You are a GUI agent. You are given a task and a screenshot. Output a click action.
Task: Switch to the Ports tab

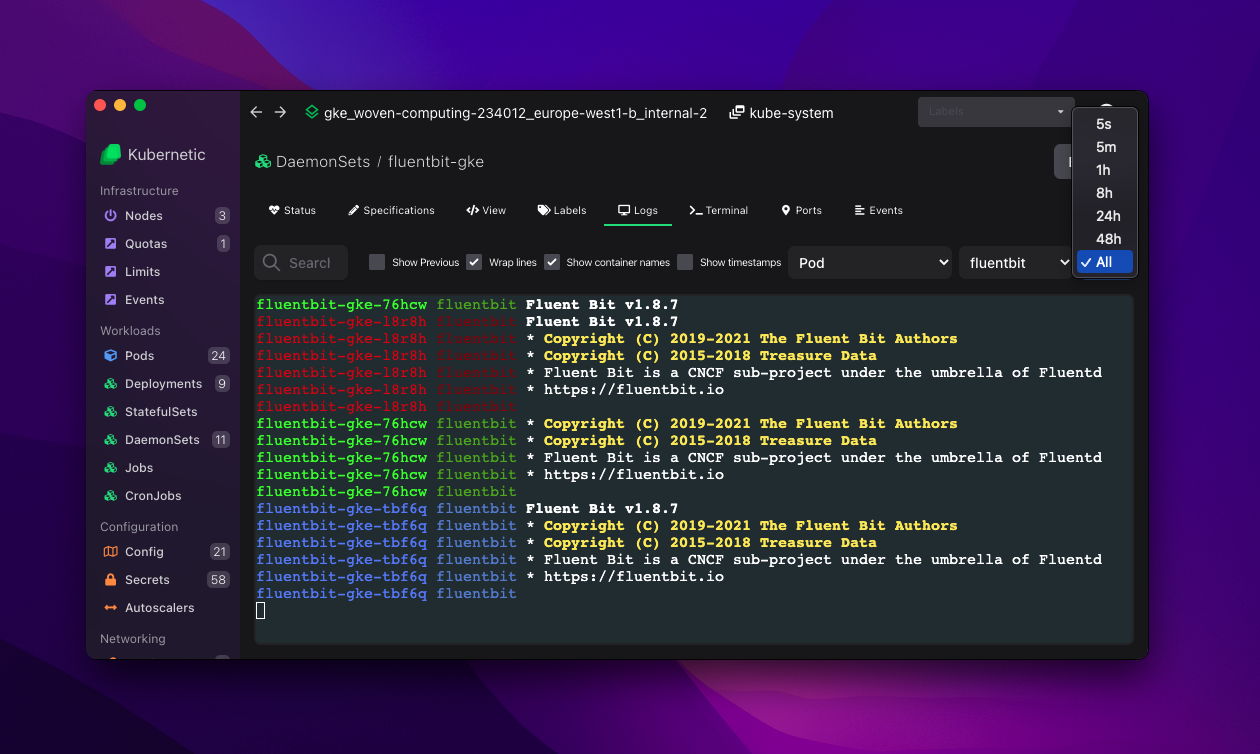click(801, 211)
